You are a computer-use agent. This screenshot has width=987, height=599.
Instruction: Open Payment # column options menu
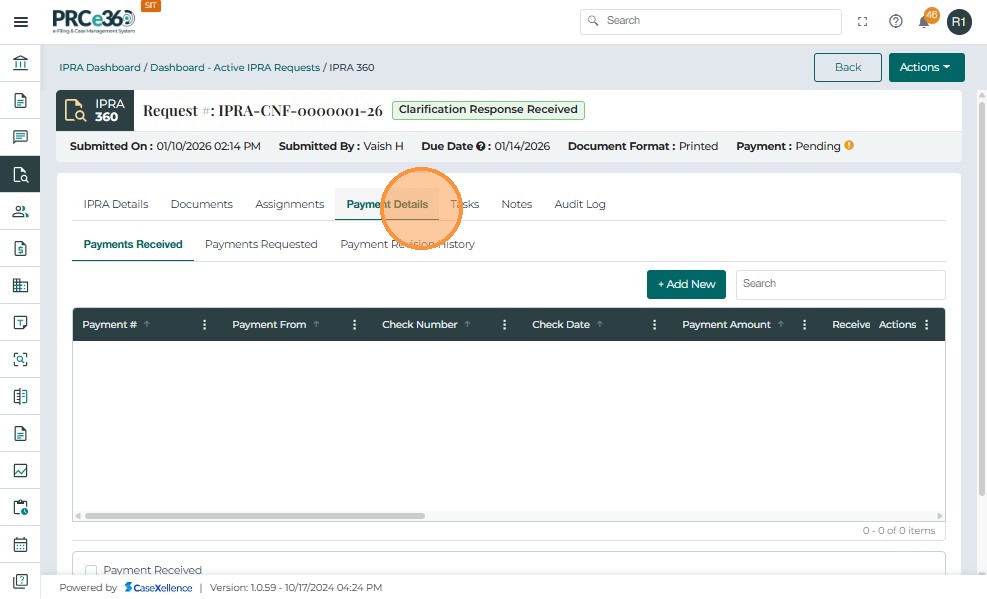tap(204, 325)
